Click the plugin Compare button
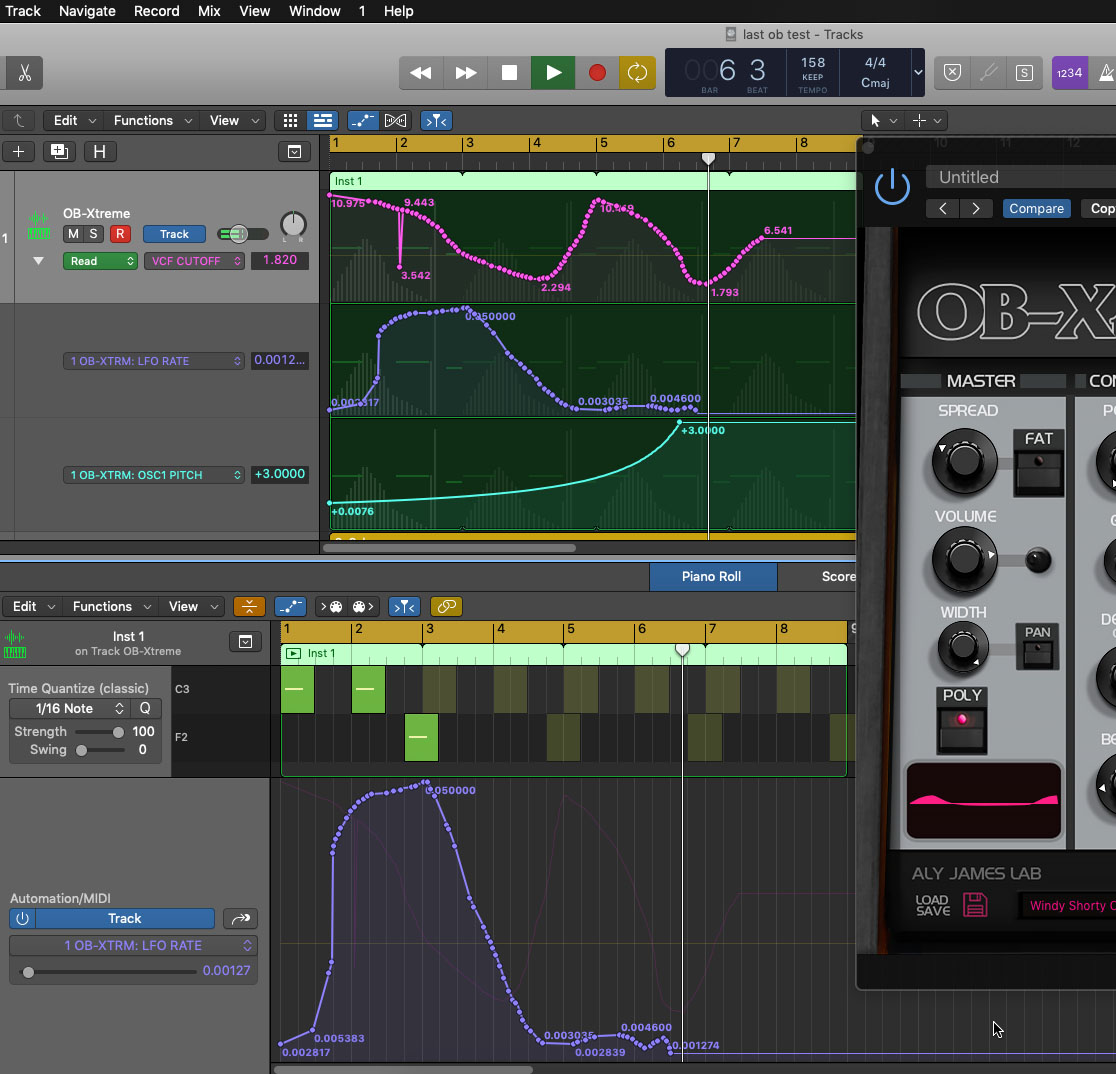The height and width of the screenshot is (1074, 1116). point(1036,209)
